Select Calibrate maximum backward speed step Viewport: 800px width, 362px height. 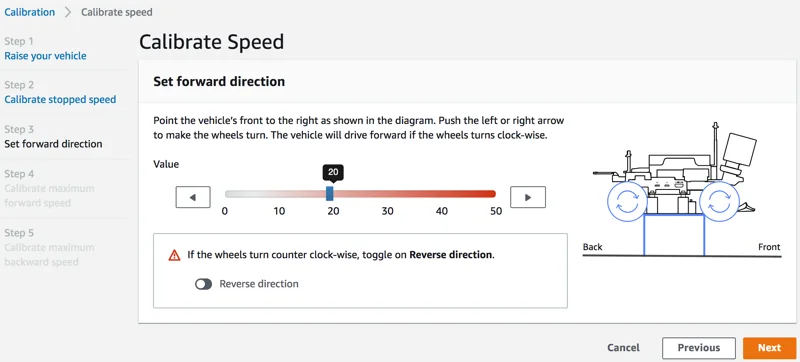pyautogui.click(x=49, y=255)
